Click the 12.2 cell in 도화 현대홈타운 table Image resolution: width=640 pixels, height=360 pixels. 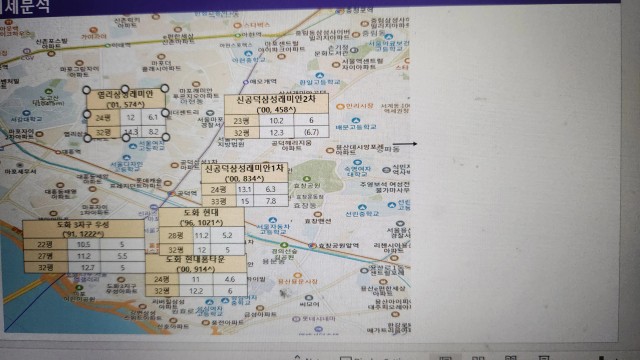(196, 291)
